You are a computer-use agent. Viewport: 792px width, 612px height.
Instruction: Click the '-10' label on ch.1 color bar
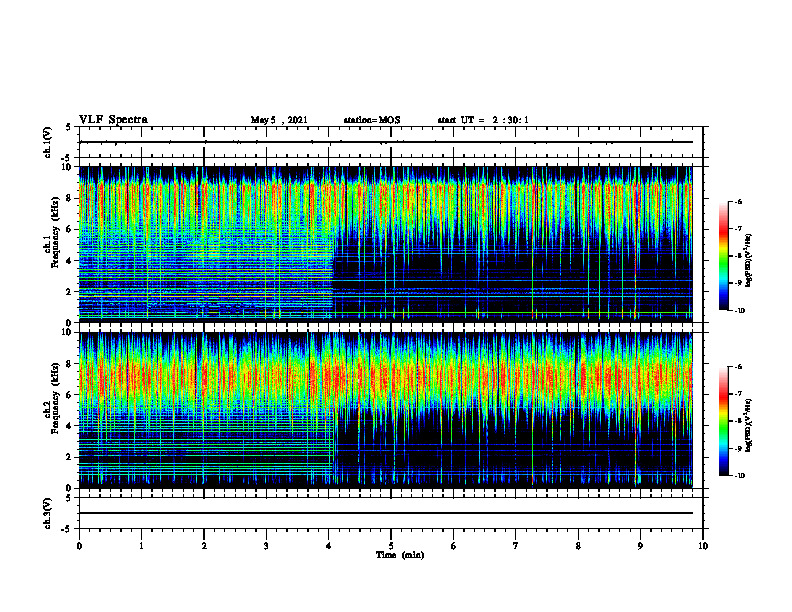point(739,310)
